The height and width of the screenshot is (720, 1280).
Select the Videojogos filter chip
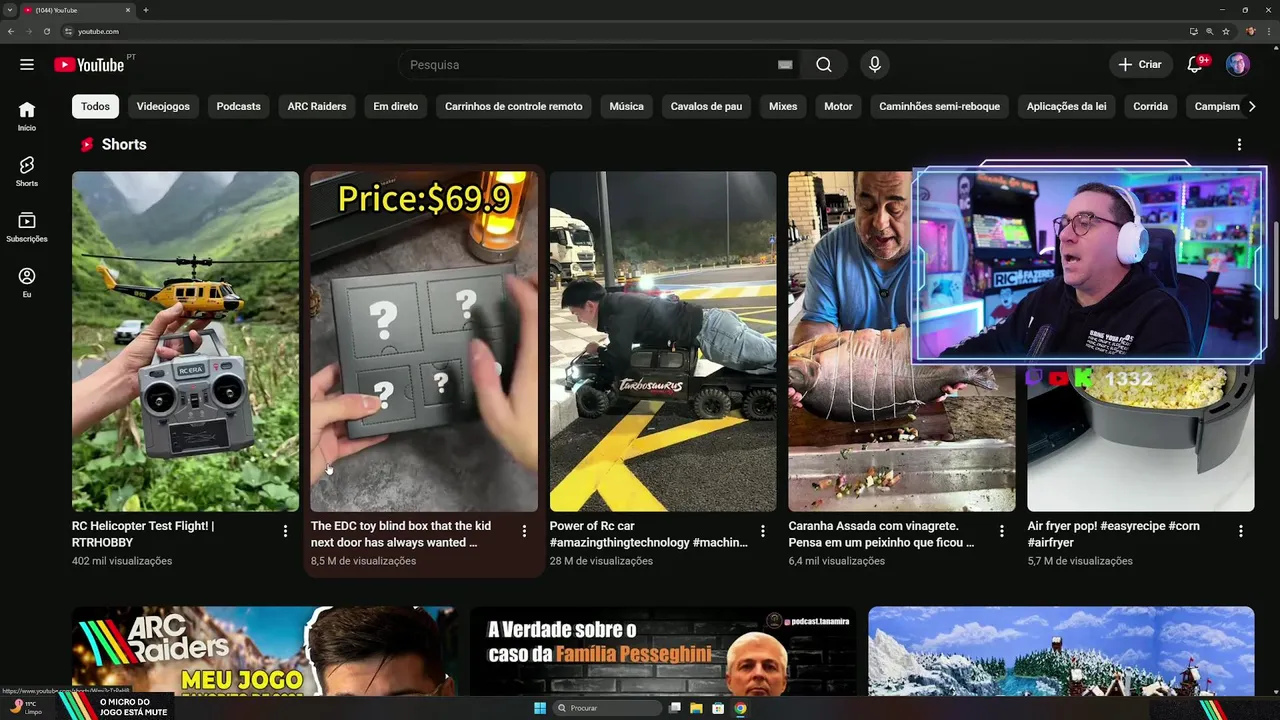pyautogui.click(x=163, y=106)
